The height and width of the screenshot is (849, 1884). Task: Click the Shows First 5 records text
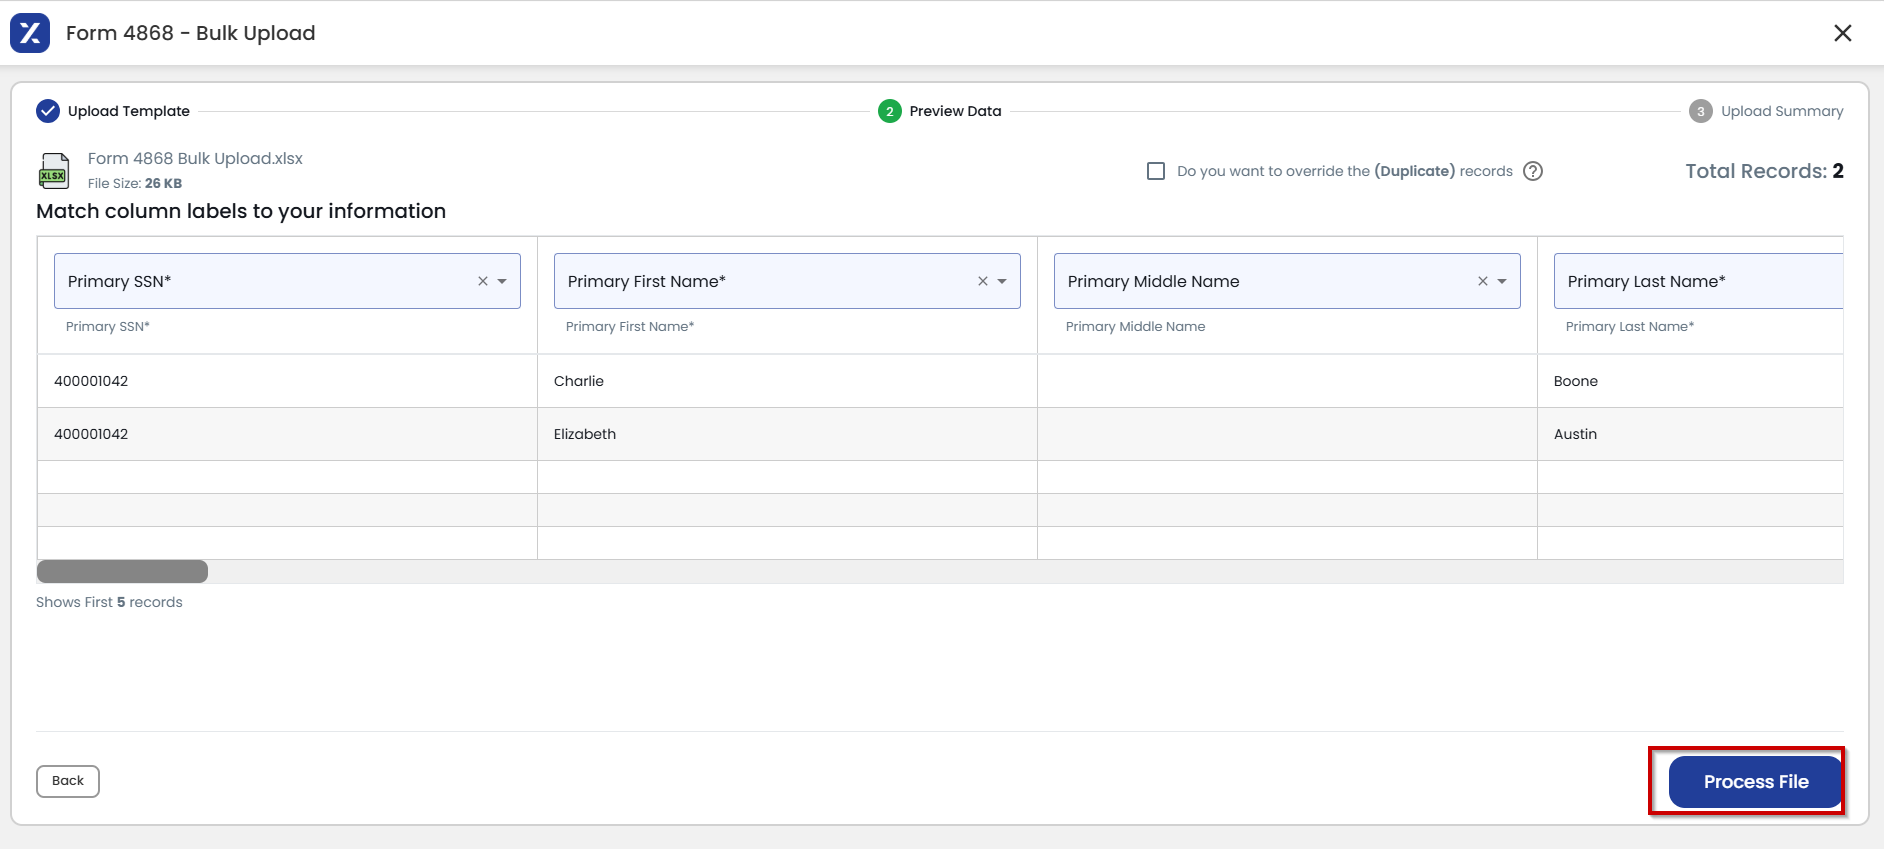(109, 602)
